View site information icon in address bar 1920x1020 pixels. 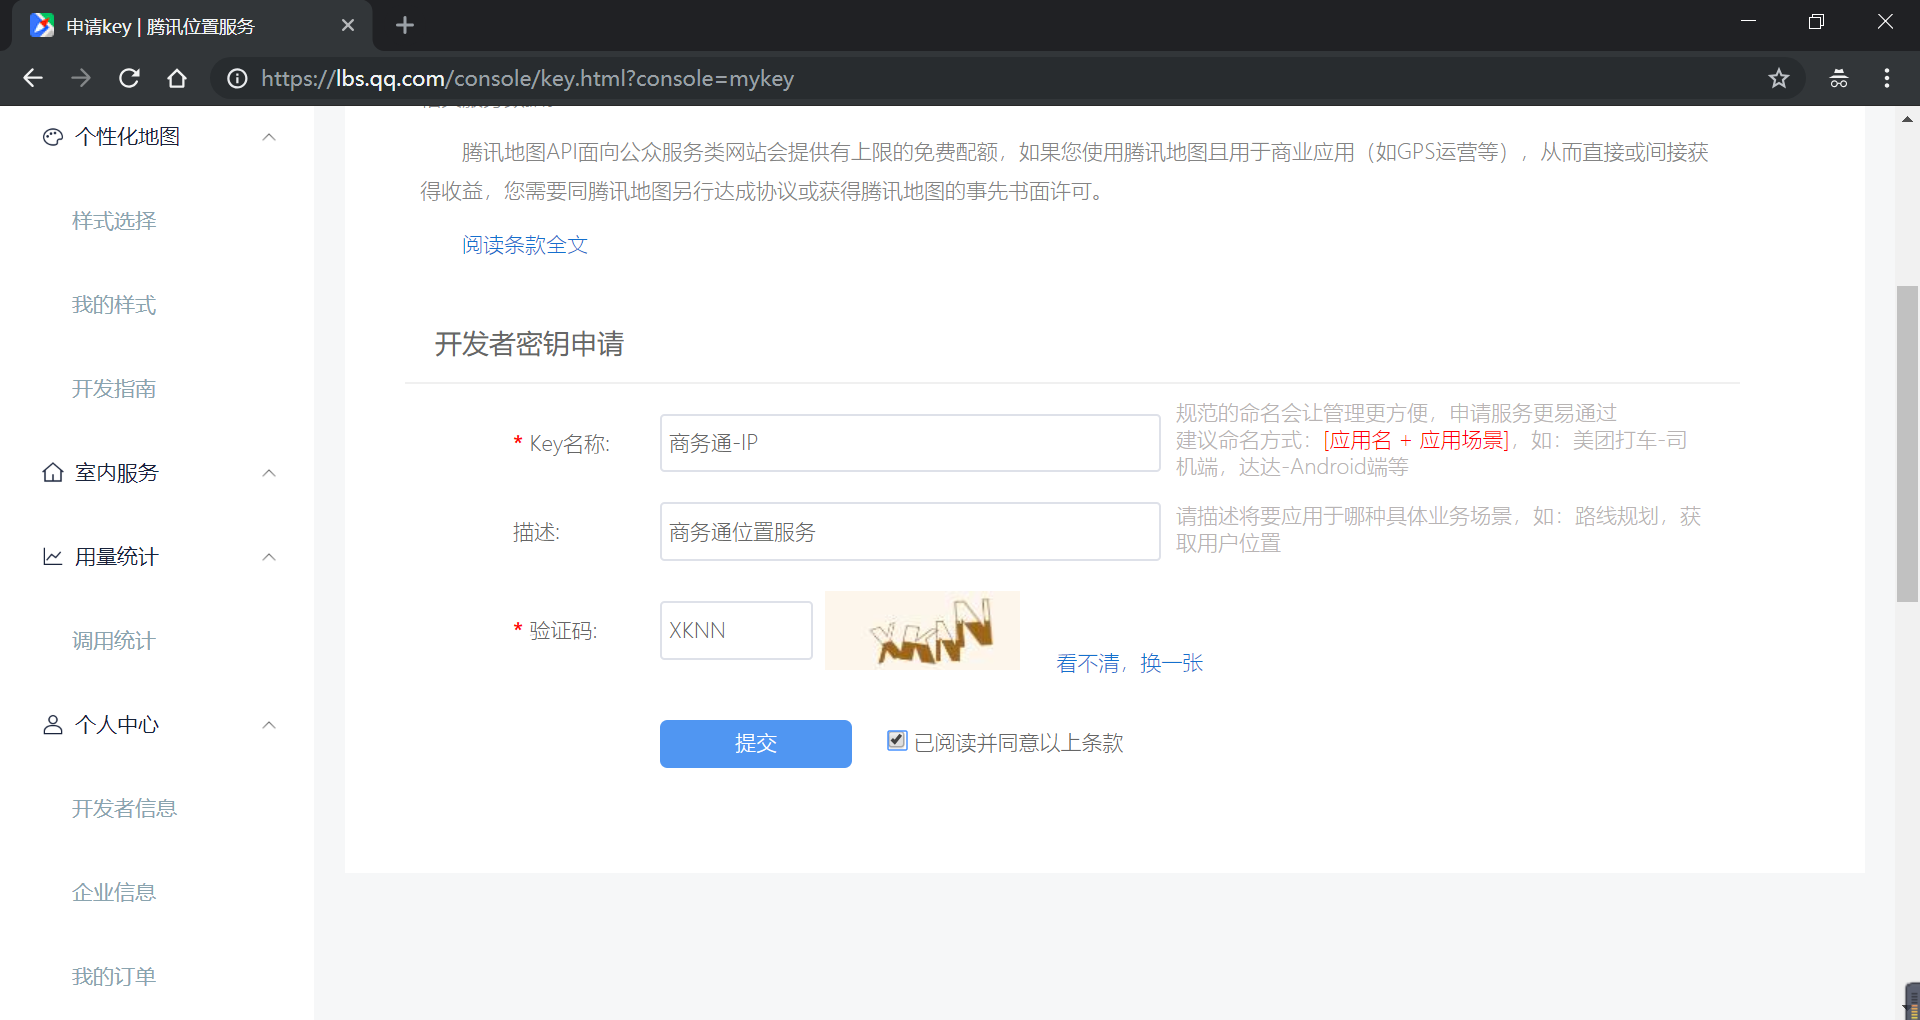click(x=237, y=78)
